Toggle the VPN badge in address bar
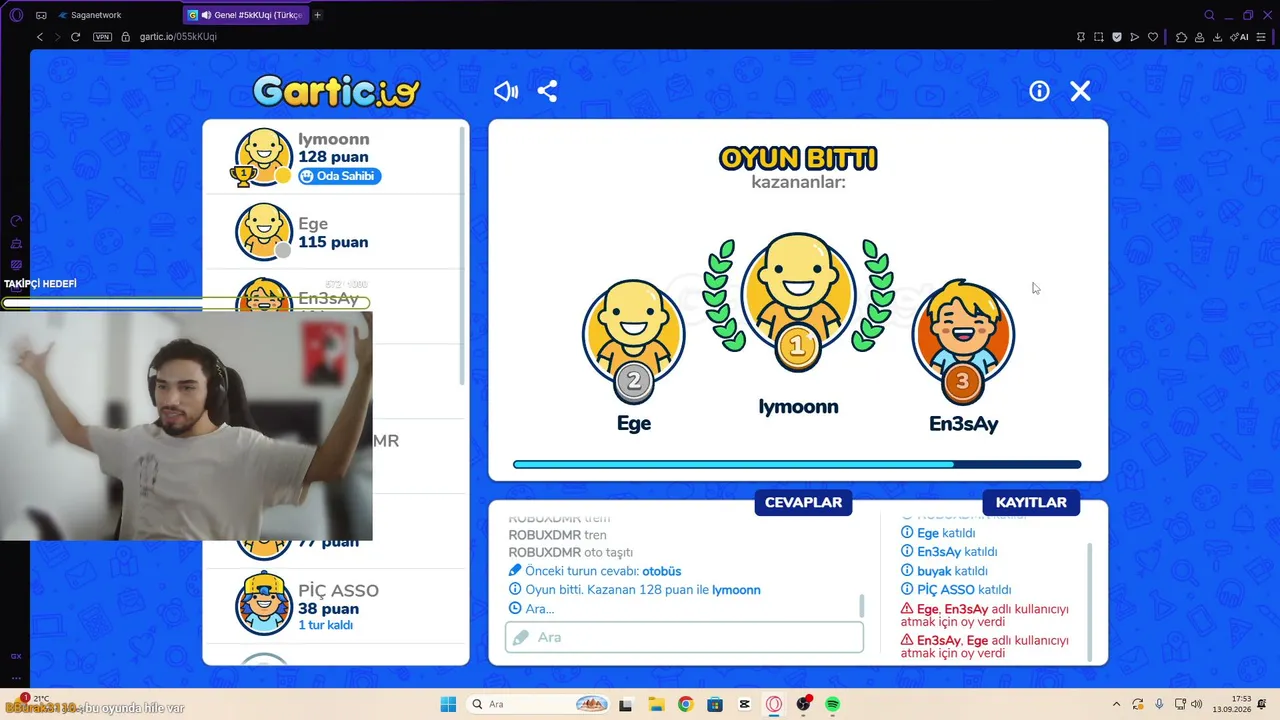 click(x=102, y=37)
